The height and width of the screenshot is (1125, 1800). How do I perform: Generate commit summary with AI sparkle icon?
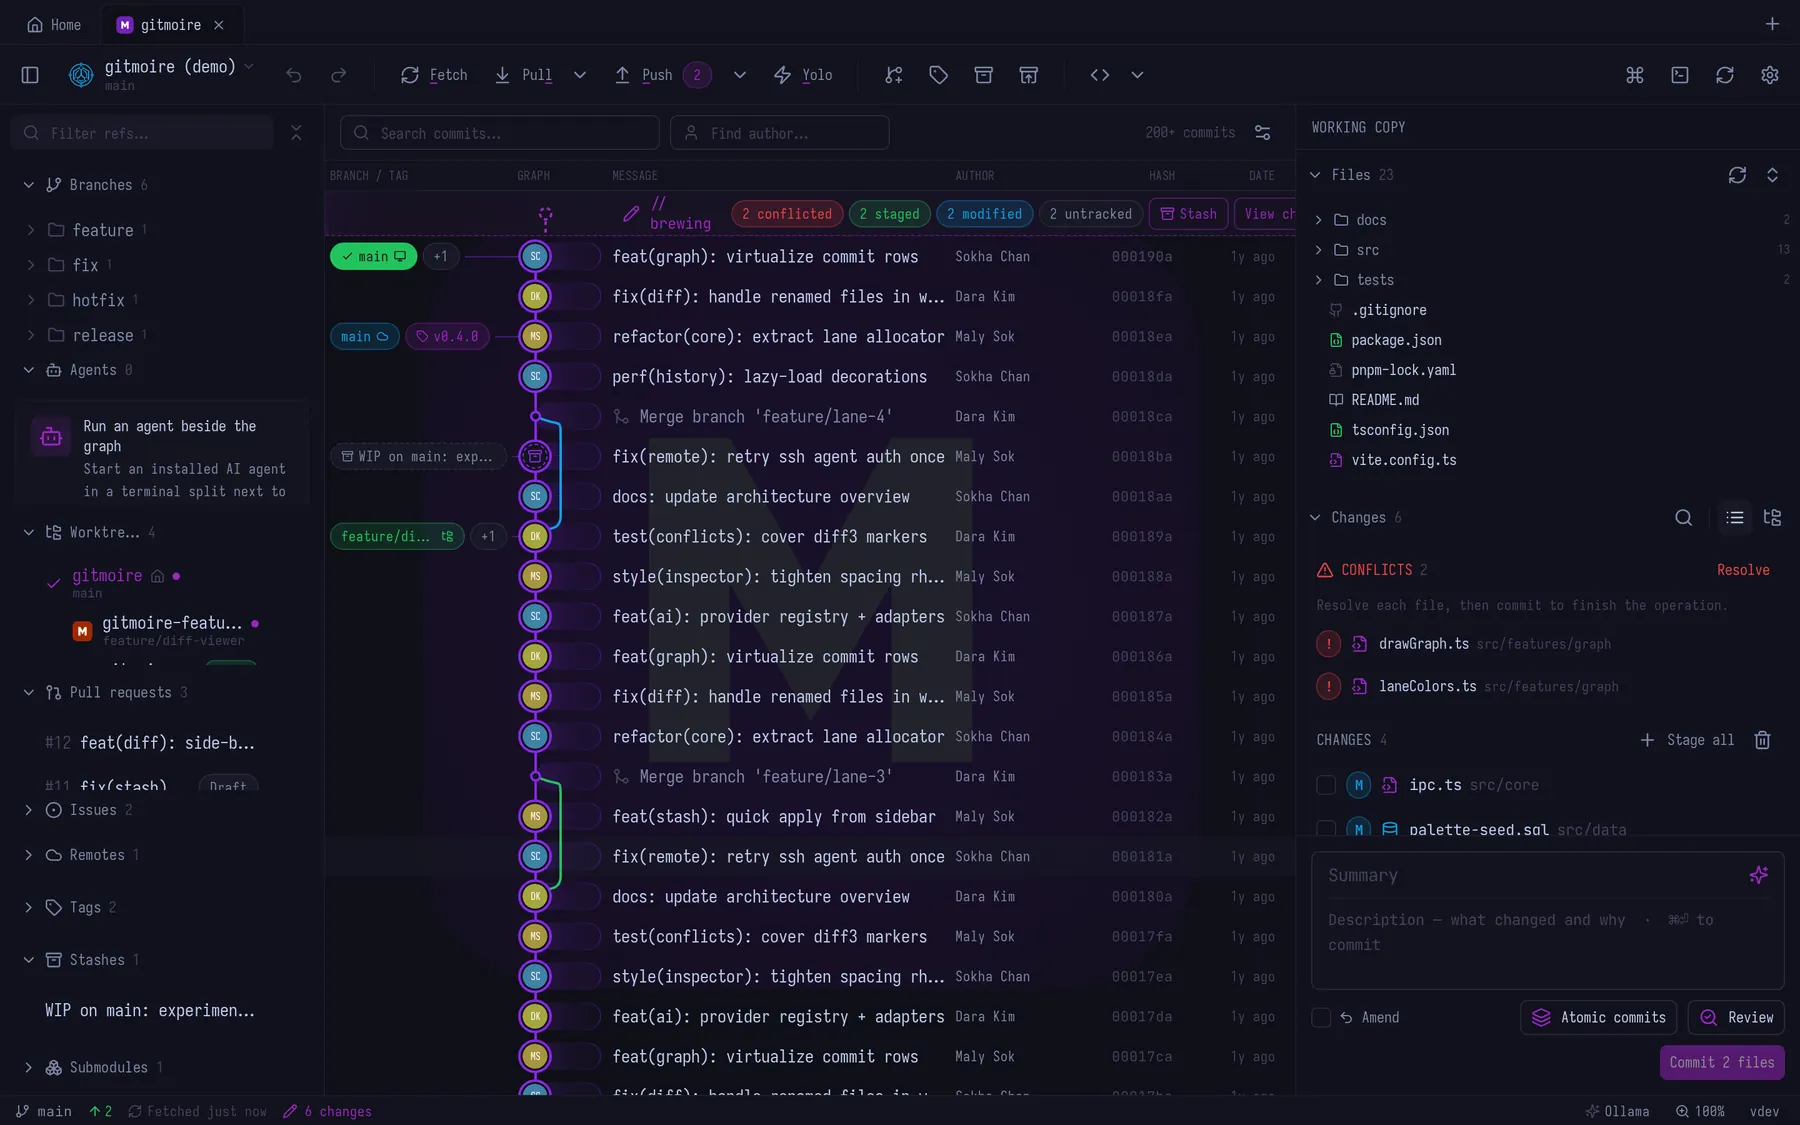tap(1759, 875)
